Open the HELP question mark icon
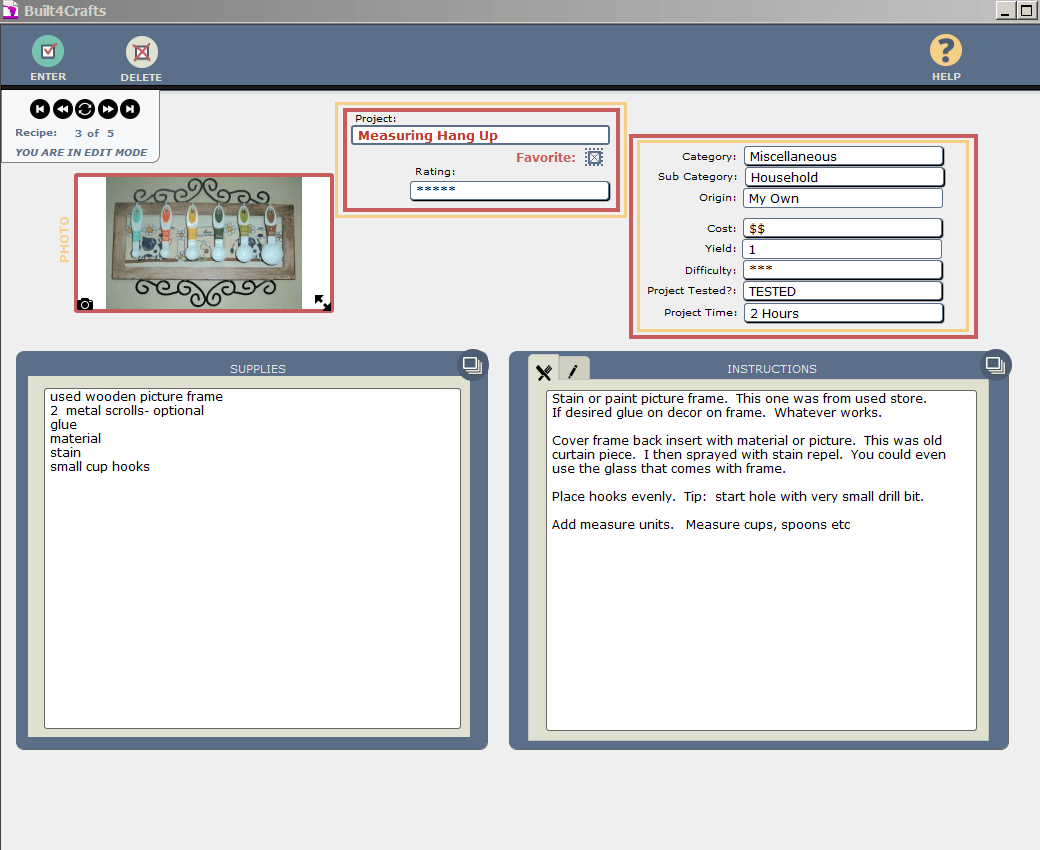This screenshot has height=850, width=1040. [945, 50]
